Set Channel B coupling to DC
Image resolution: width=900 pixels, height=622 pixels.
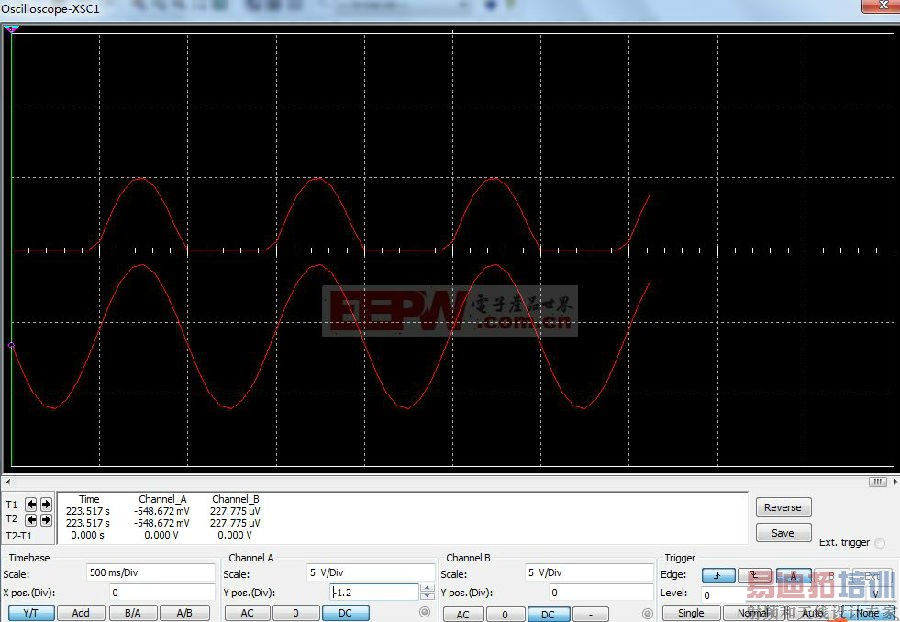(548, 614)
